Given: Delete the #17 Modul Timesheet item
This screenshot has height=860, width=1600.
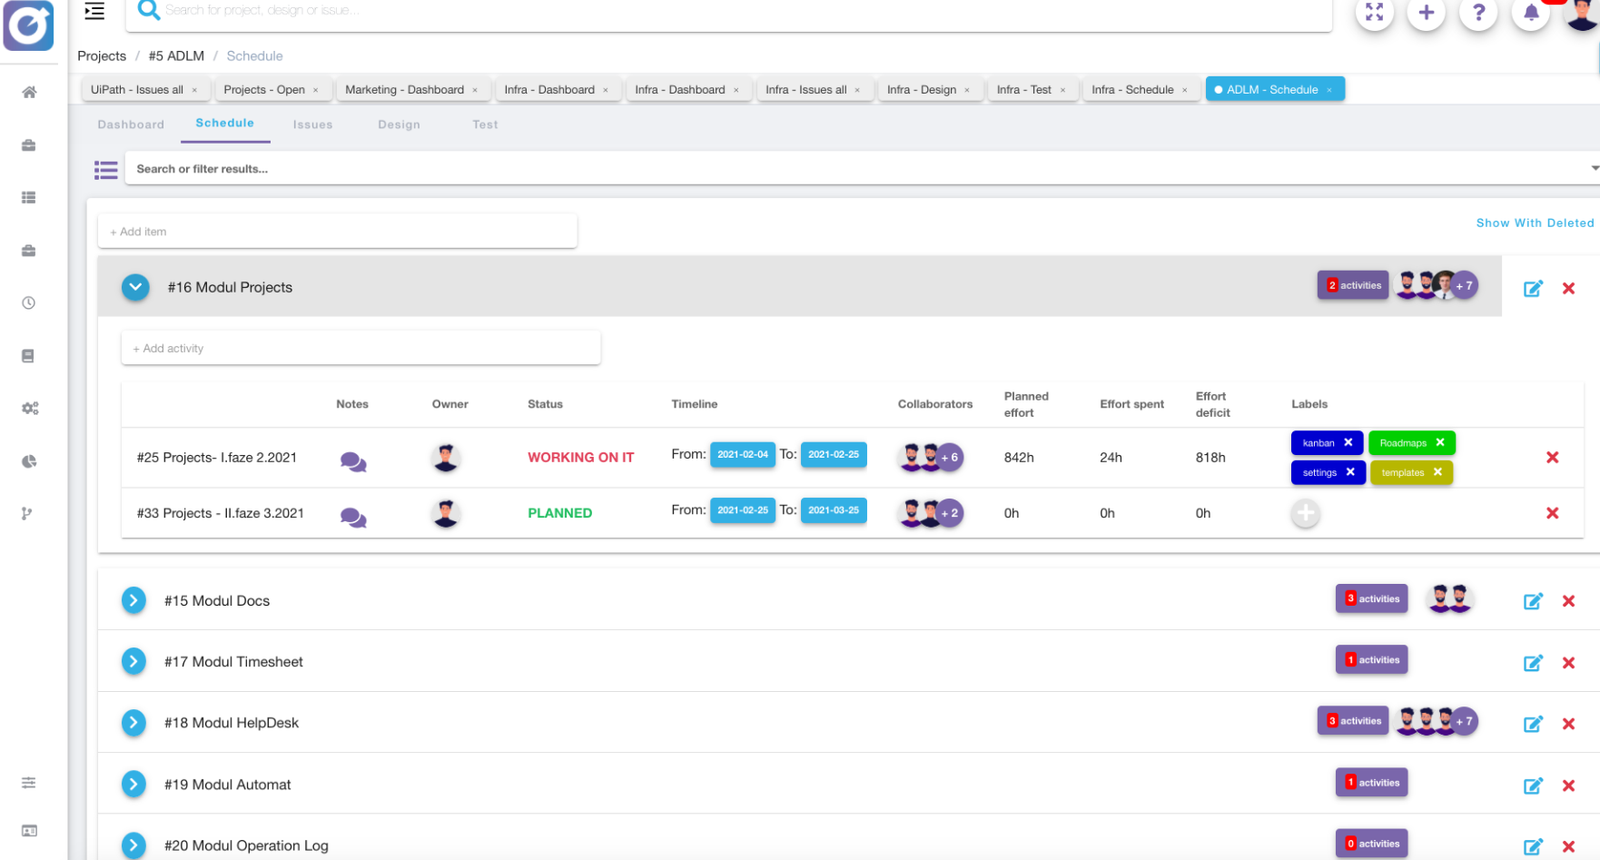Looking at the screenshot, I should pos(1568,663).
